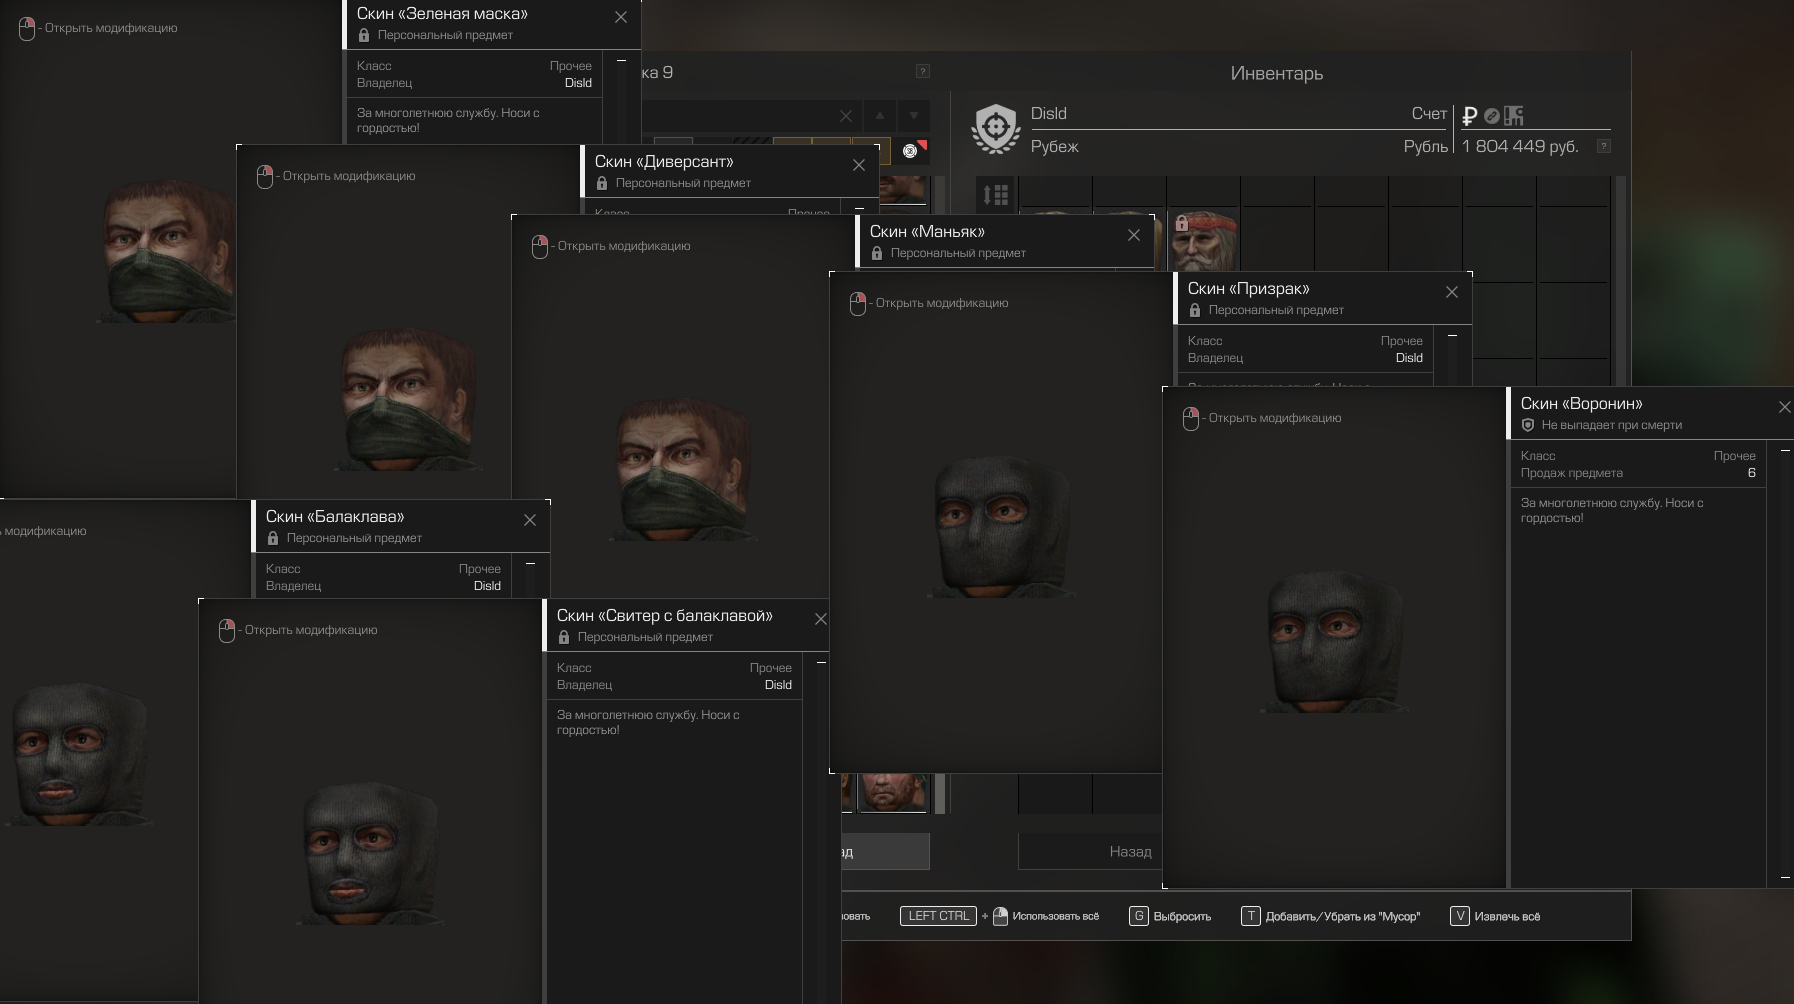
Task: Click lock icon under «Диверсант» title
Action: click(602, 183)
